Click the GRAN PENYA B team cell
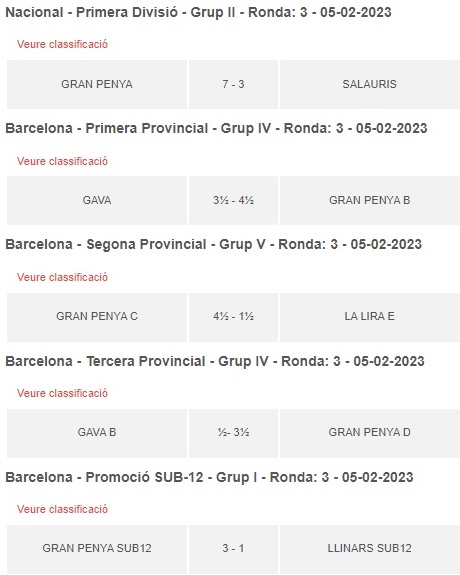 coord(369,200)
